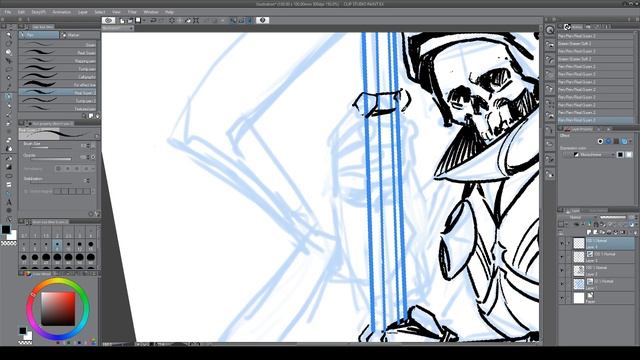Click the color wheel saturation square
640x360 pixels.
[x=58, y=309]
